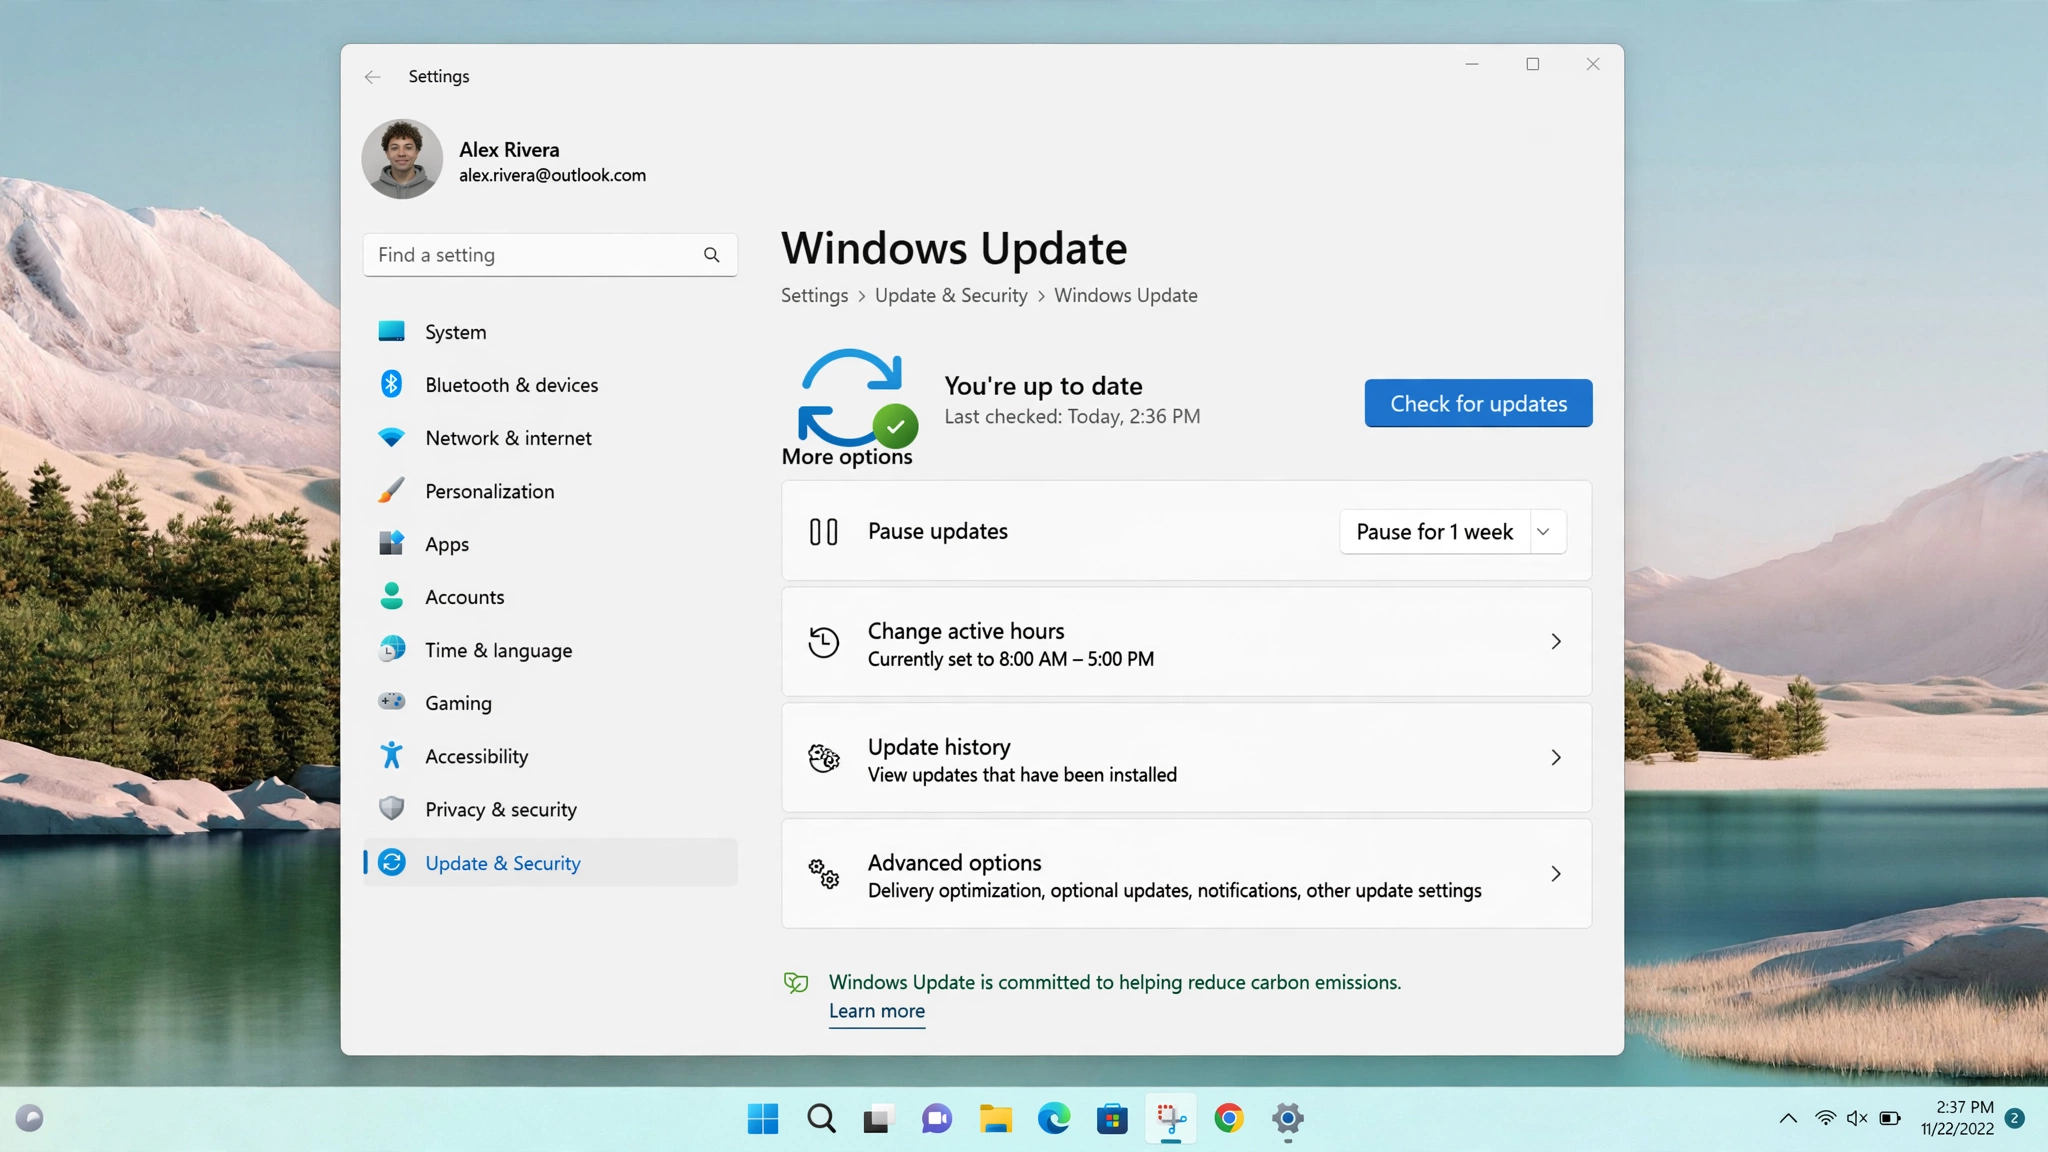Focus the Find a setting search box
Screen dimensions: 2048x1152
click(550, 255)
